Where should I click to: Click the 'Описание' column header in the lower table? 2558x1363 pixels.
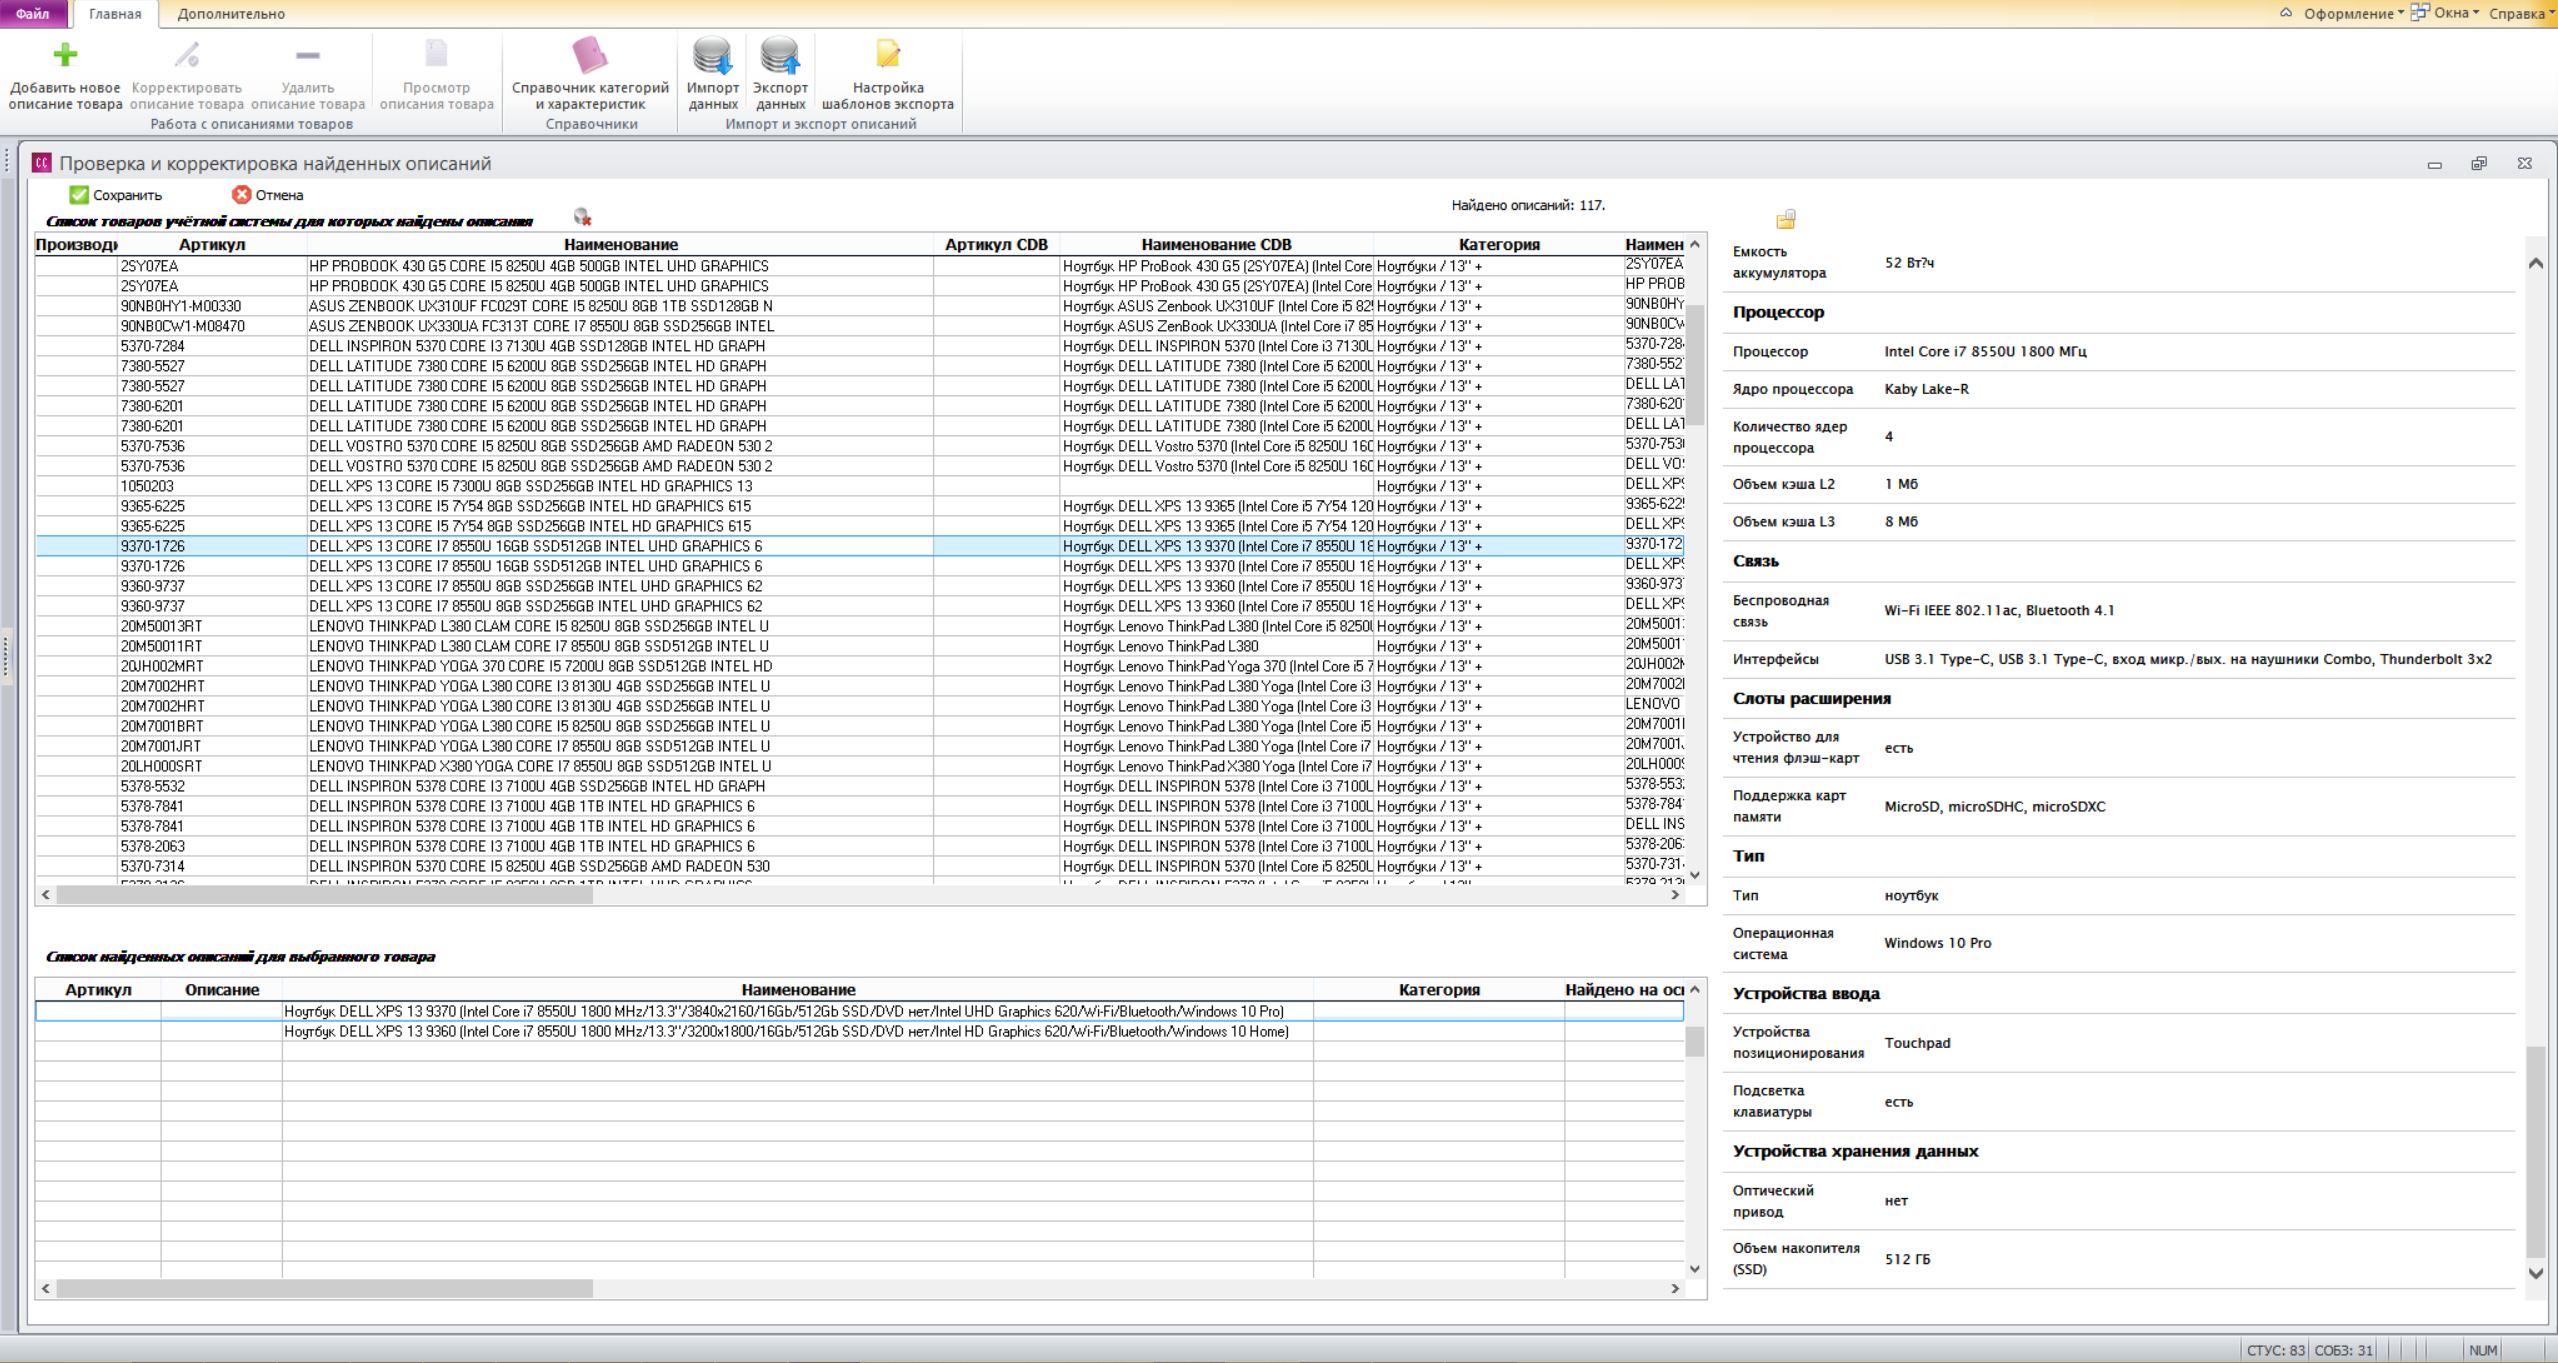222,989
